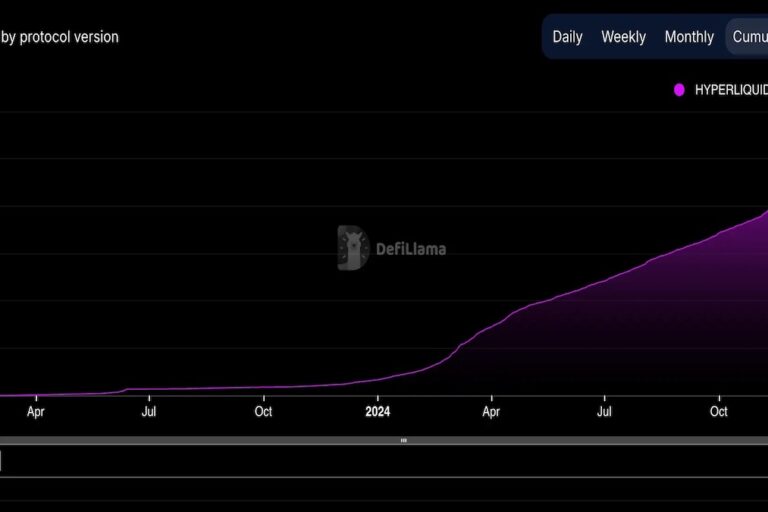
Task: Click the first Jul axis label
Action: click(x=149, y=412)
